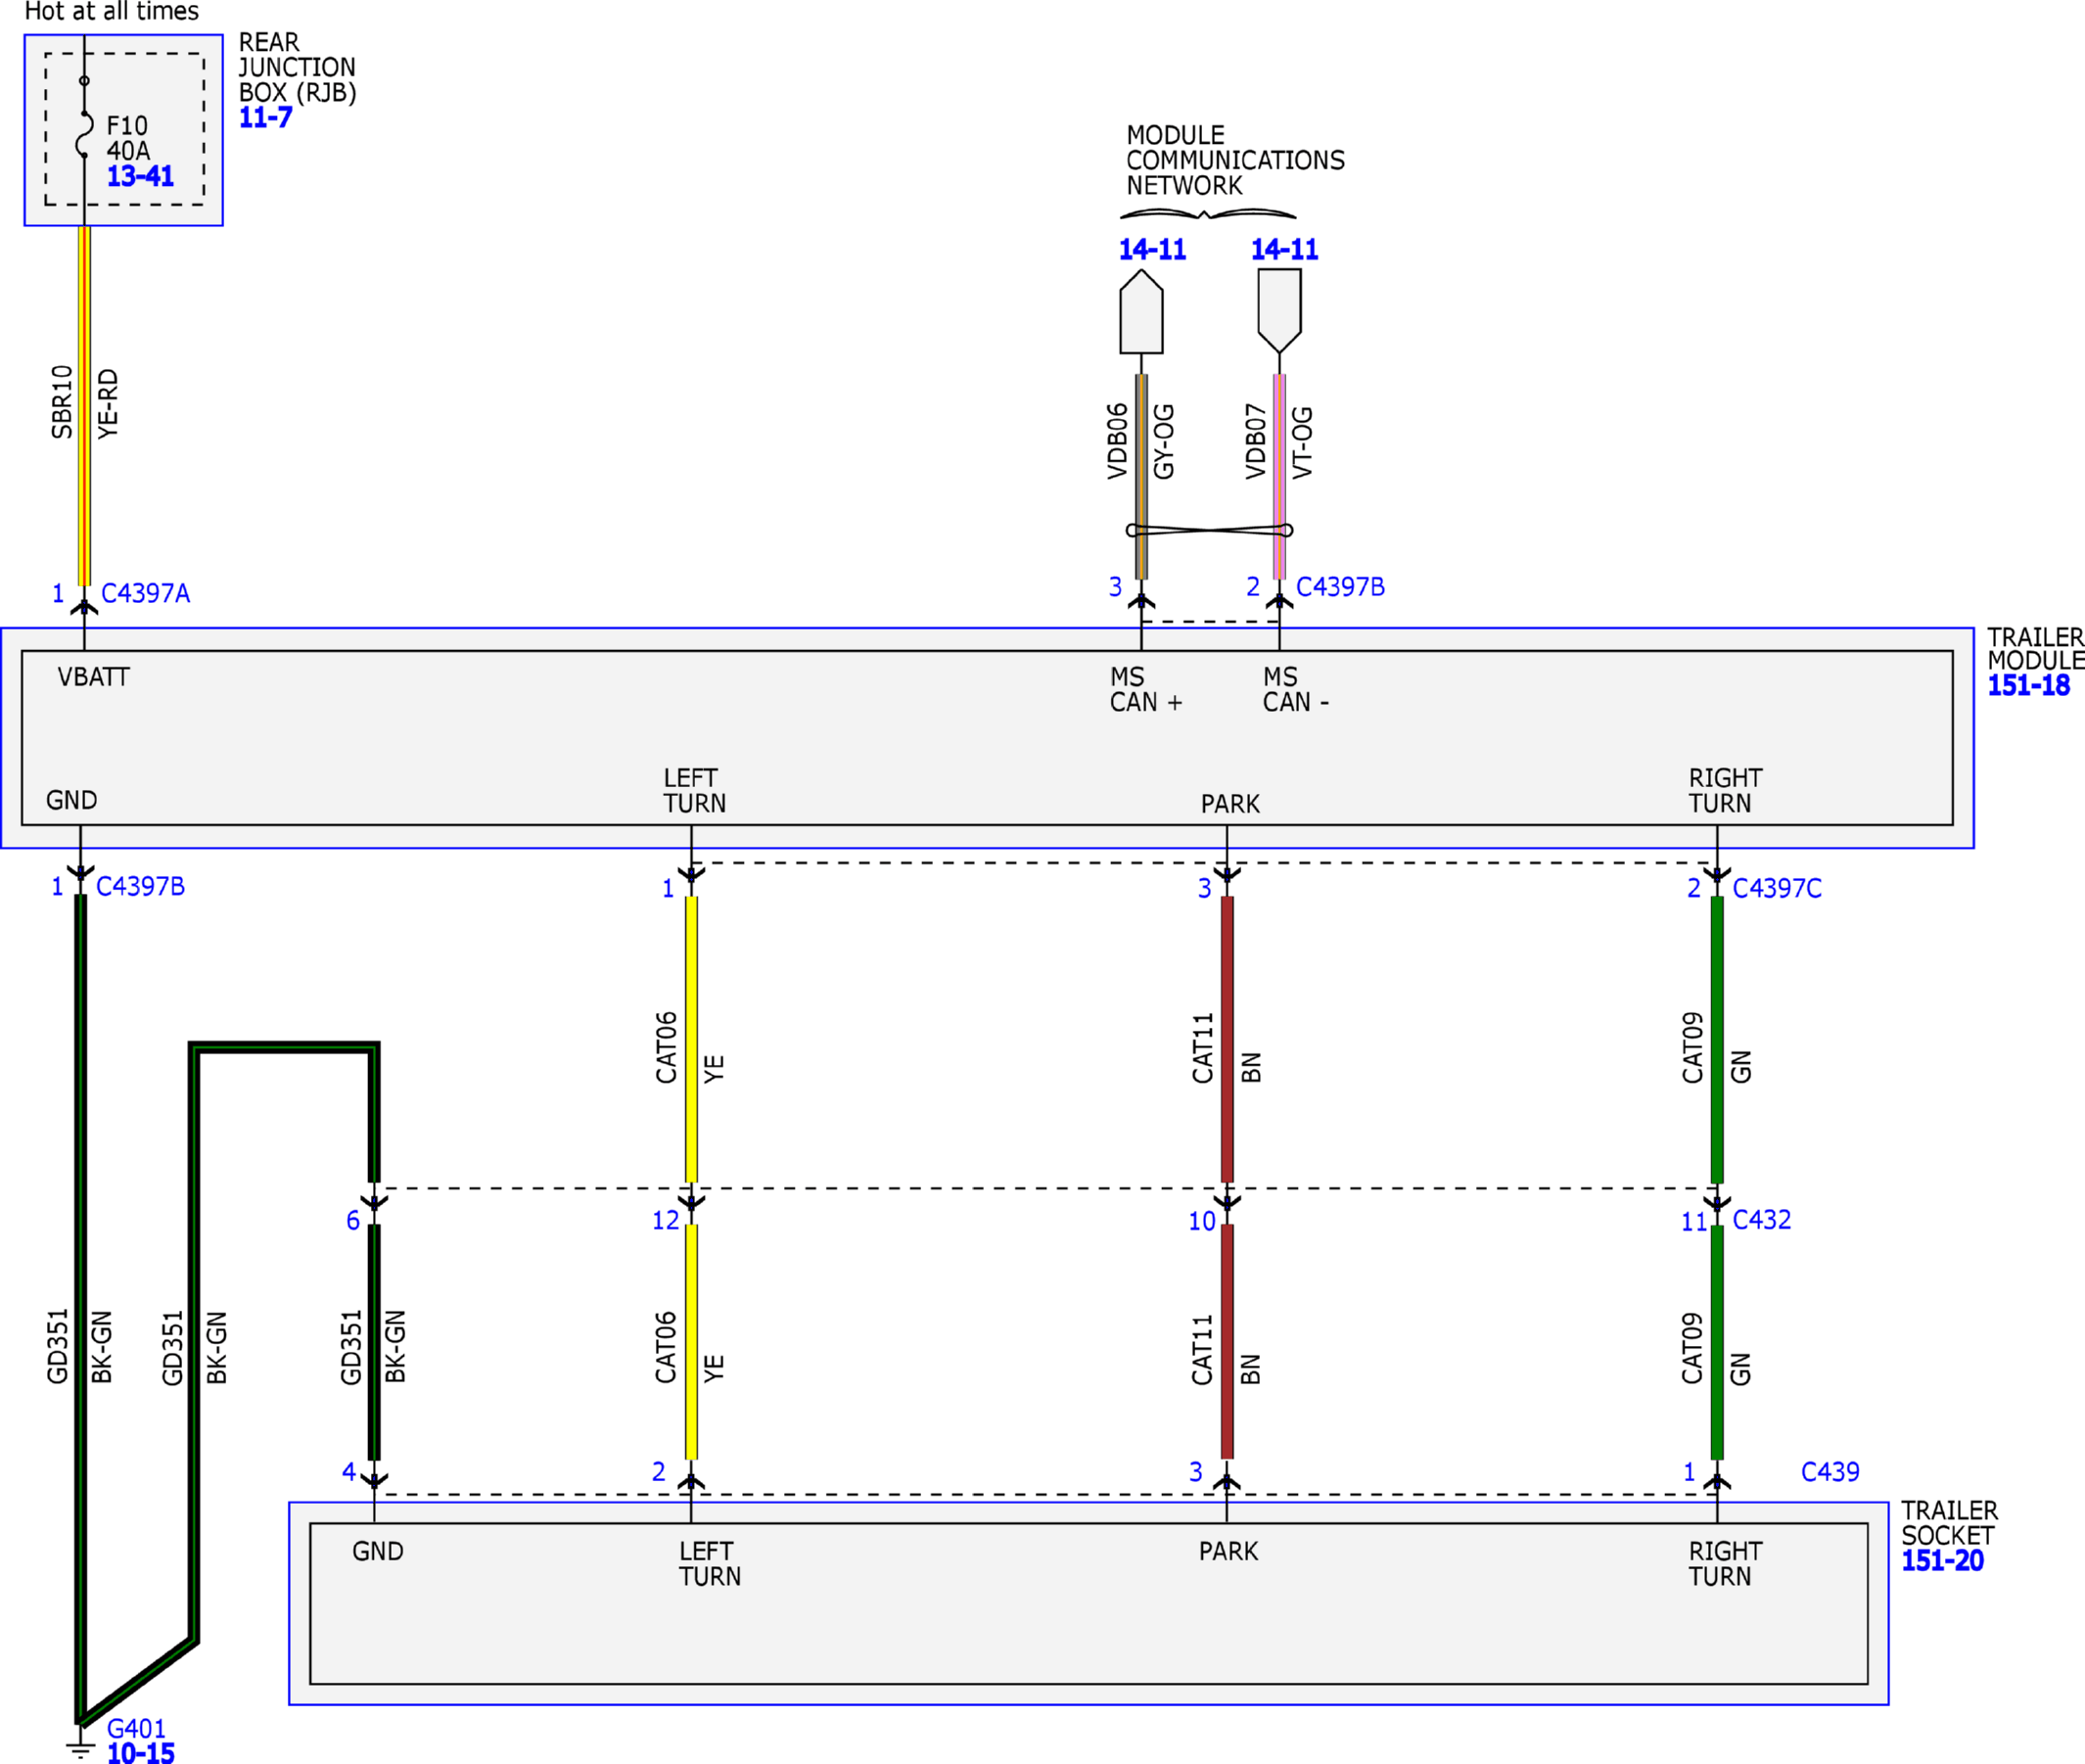Image resolution: width=2085 pixels, height=1764 pixels.
Task: Click the brown CAT11 park wire segment
Action: pos(1227,1040)
